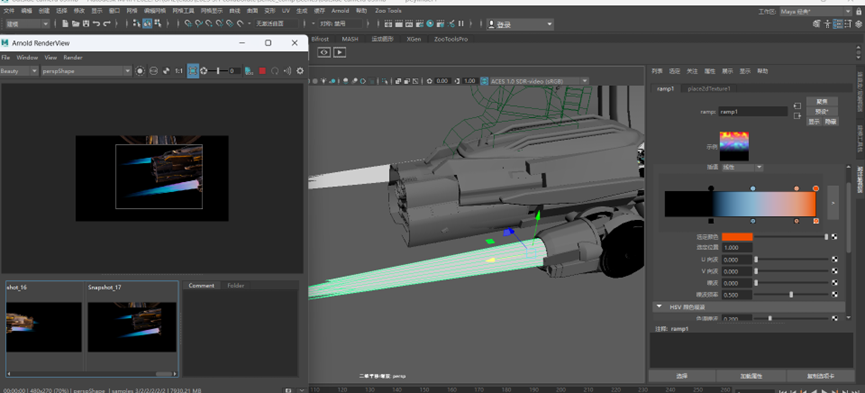Image resolution: width=865 pixels, height=393 pixels.
Task: Click the ramp1 output connection icon
Action: (797, 116)
